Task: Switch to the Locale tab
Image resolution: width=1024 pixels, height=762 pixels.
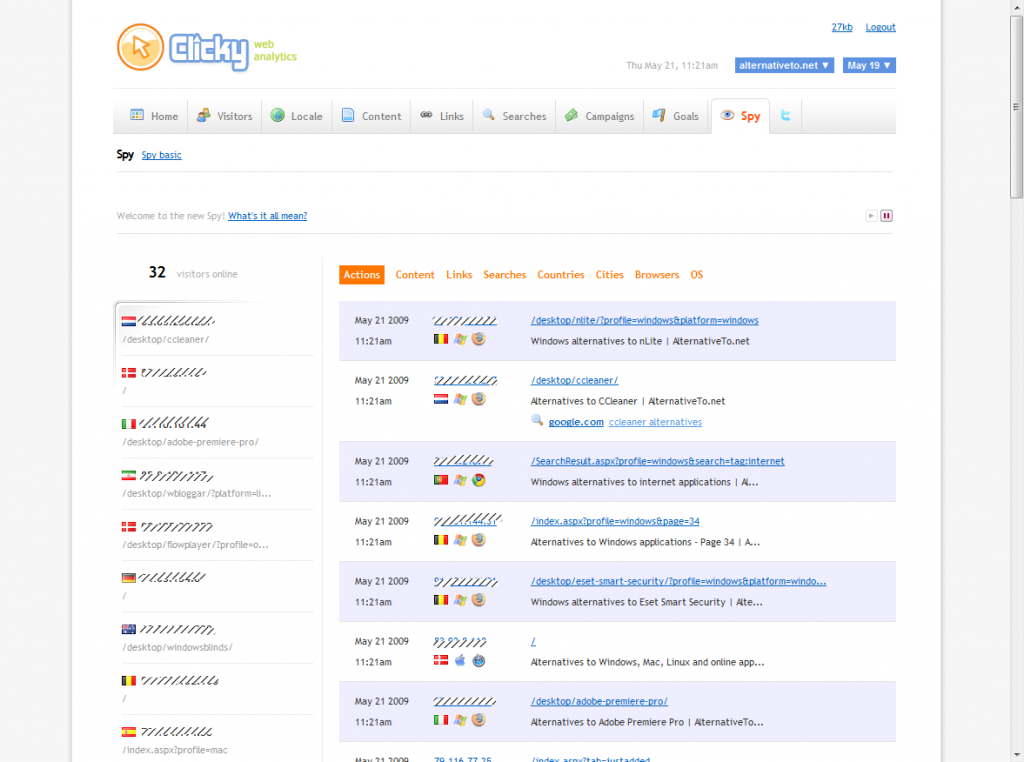Action: click(296, 116)
